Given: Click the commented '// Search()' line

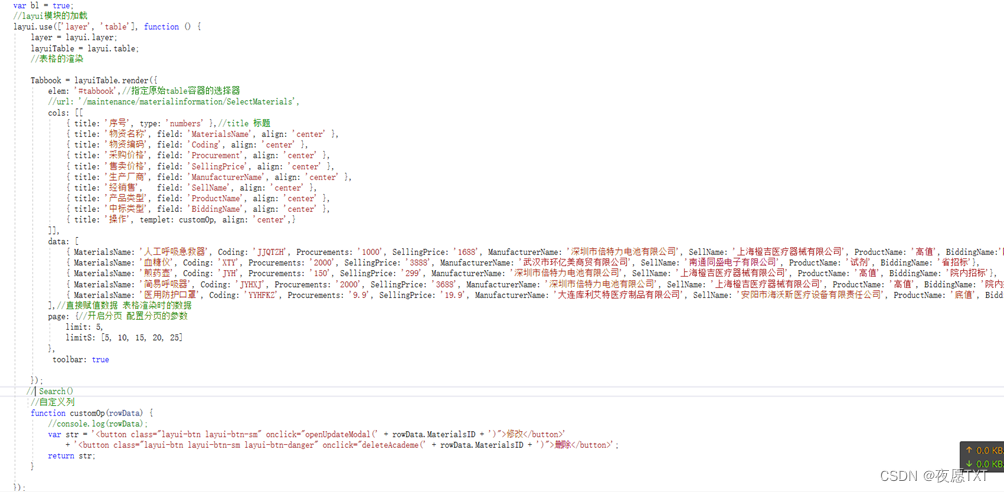Looking at the screenshot, I should coord(50,391).
